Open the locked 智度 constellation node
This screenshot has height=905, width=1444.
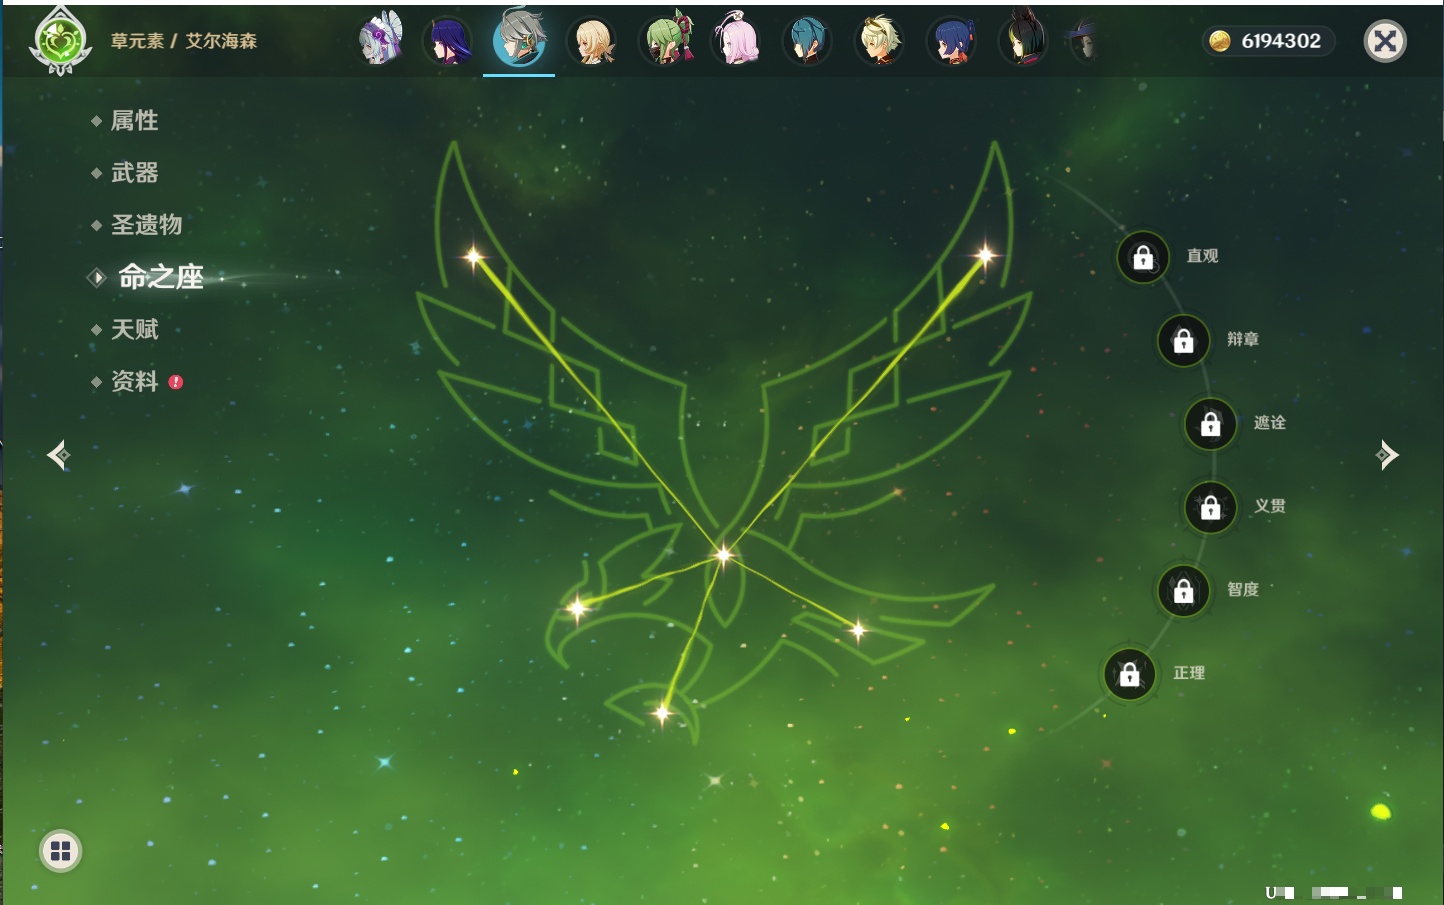coord(1183,591)
